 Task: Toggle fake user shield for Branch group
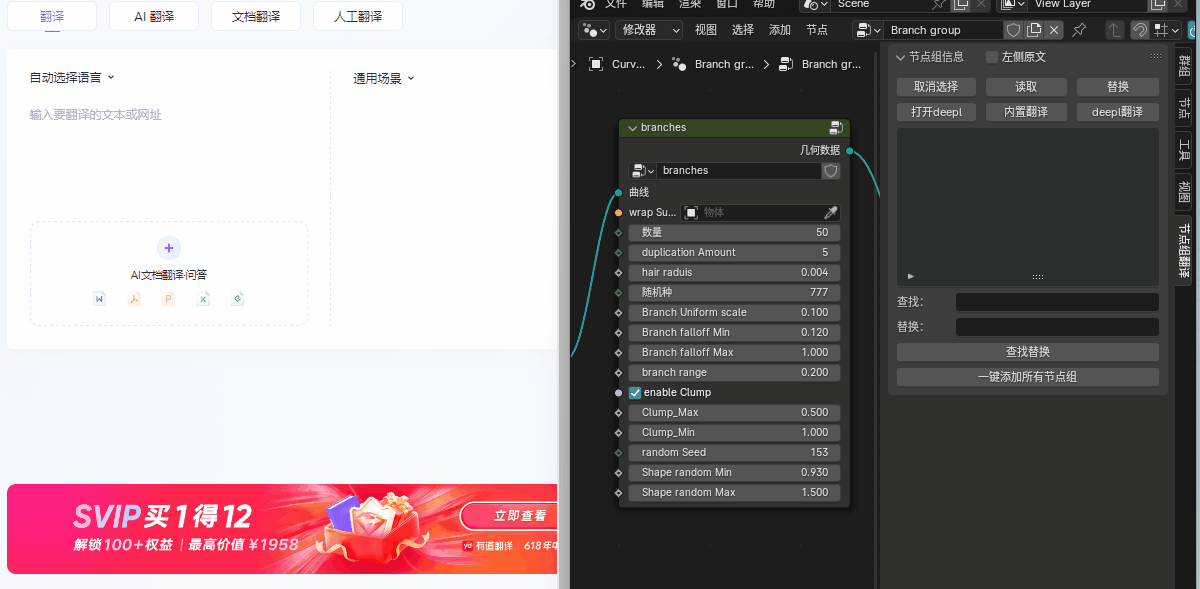(1014, 30)
